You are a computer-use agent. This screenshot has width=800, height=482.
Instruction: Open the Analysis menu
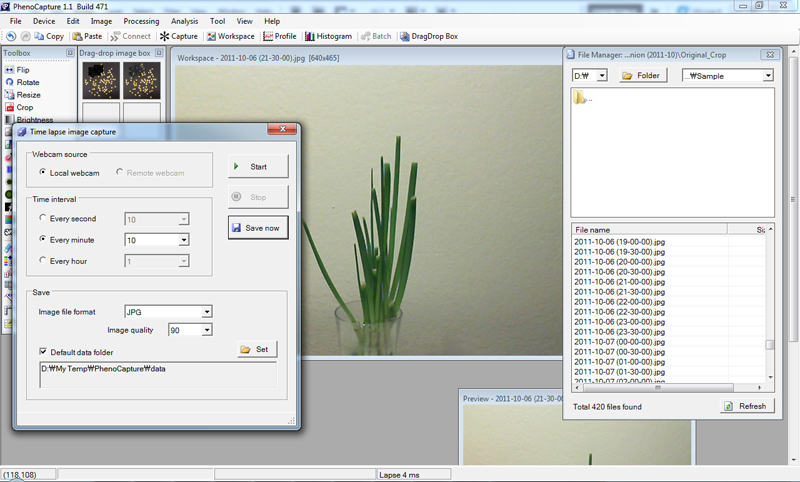click(184, 21)
